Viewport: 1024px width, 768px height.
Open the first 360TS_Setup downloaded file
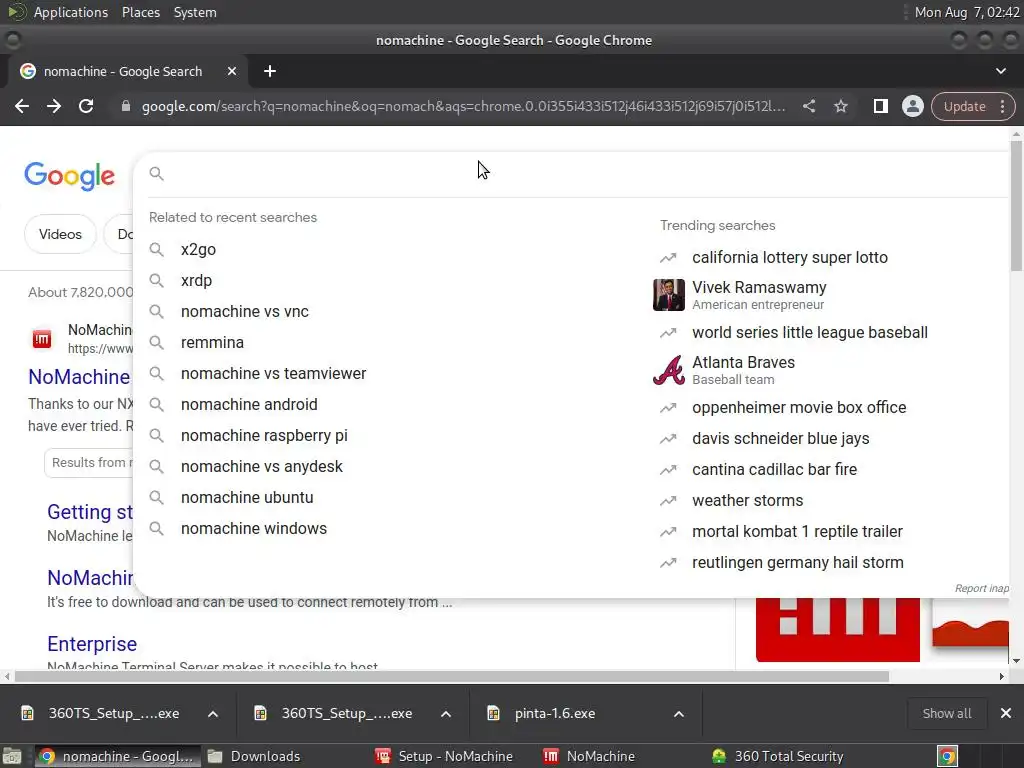(x=114, y=714)
